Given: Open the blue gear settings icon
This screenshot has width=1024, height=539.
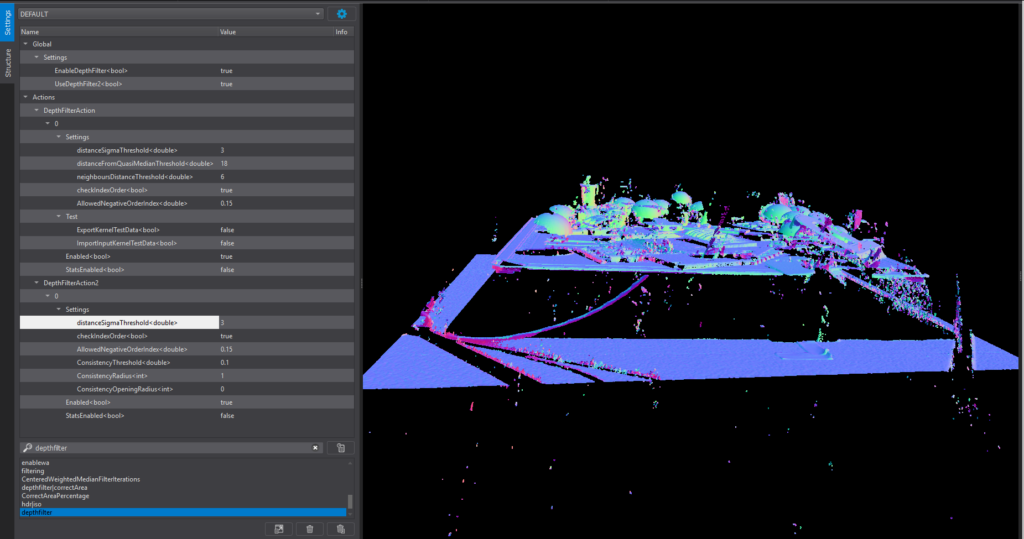Looking at the screenshot, I should (x=341, y=14).
